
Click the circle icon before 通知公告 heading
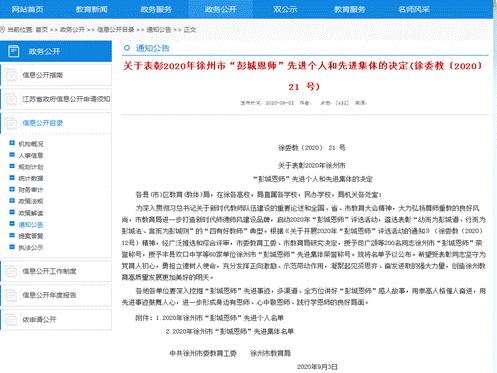click(x=127, y=48)
